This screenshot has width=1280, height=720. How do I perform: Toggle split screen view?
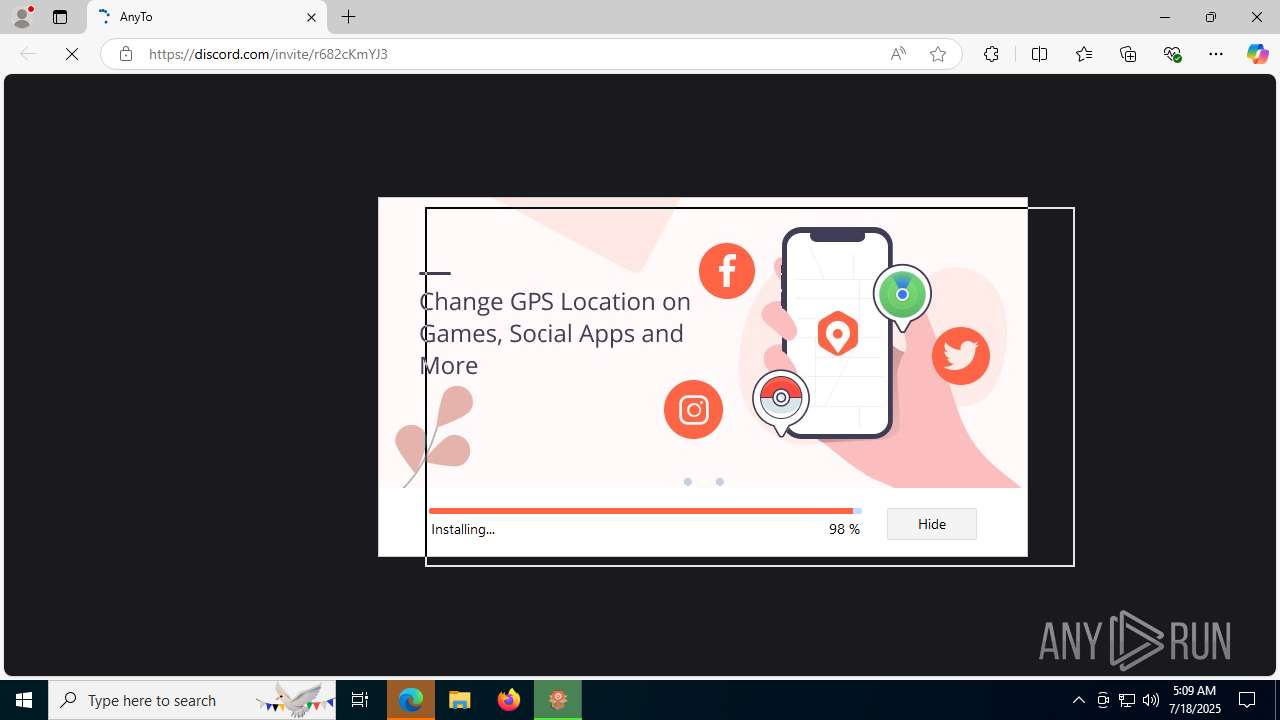pyautogui.click(x=1039, y=54)
